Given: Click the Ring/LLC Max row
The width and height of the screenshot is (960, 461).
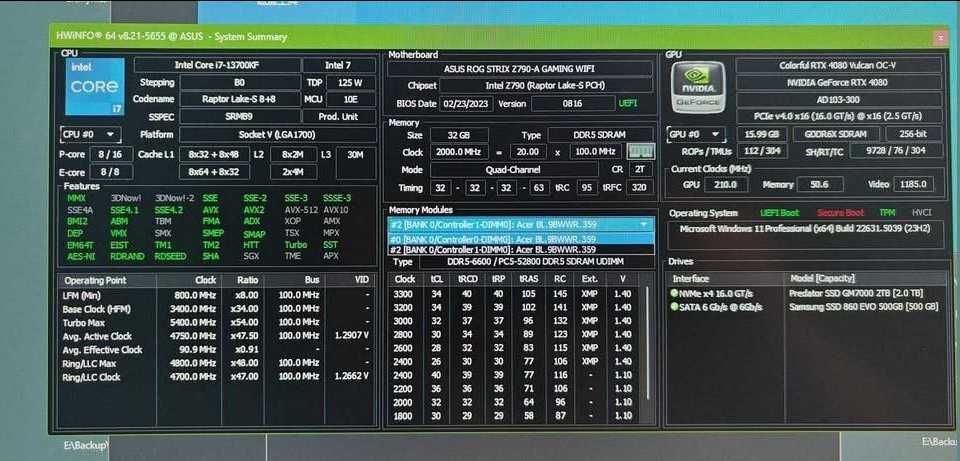Looking at the screenshot, I should 217,364.
